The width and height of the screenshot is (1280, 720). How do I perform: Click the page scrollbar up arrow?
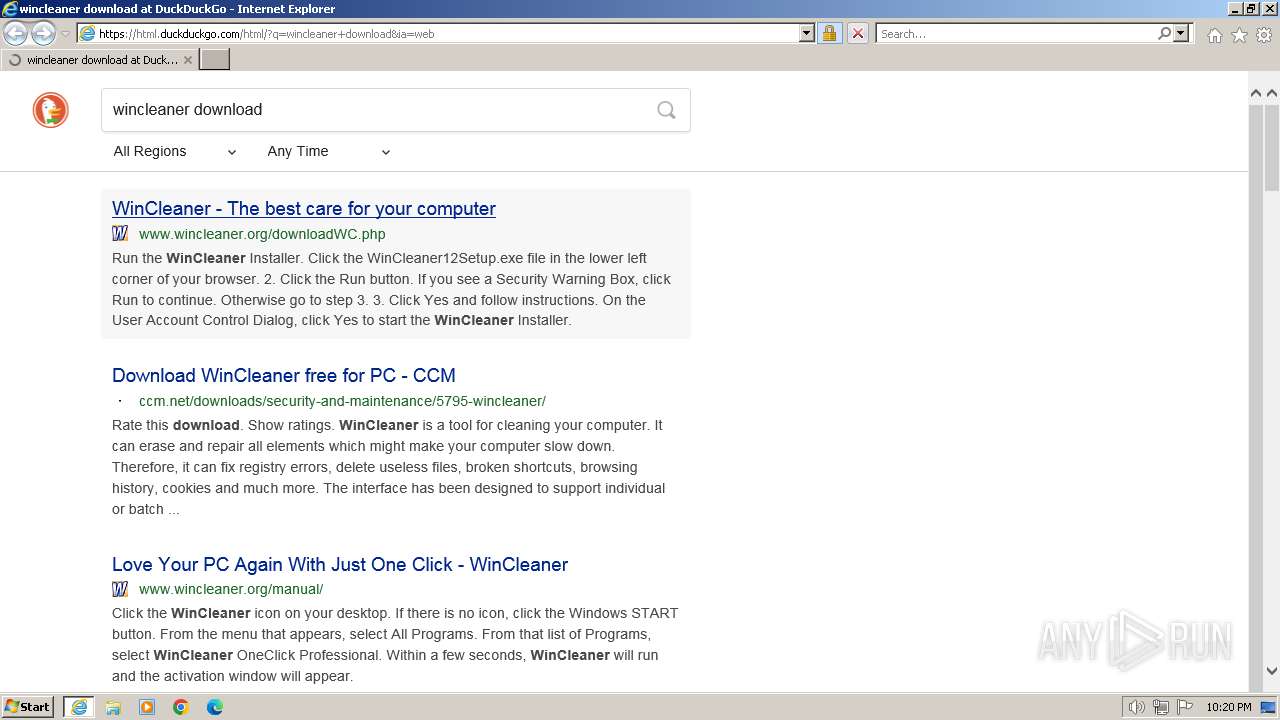1256,93
